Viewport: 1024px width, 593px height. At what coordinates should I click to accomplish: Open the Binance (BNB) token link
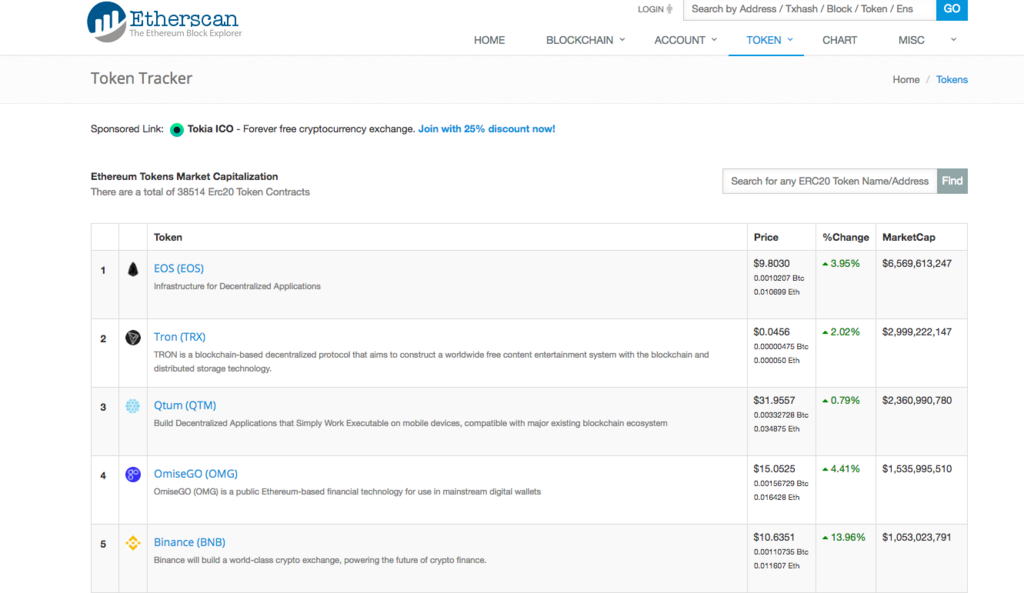click(x=189, y=542)
